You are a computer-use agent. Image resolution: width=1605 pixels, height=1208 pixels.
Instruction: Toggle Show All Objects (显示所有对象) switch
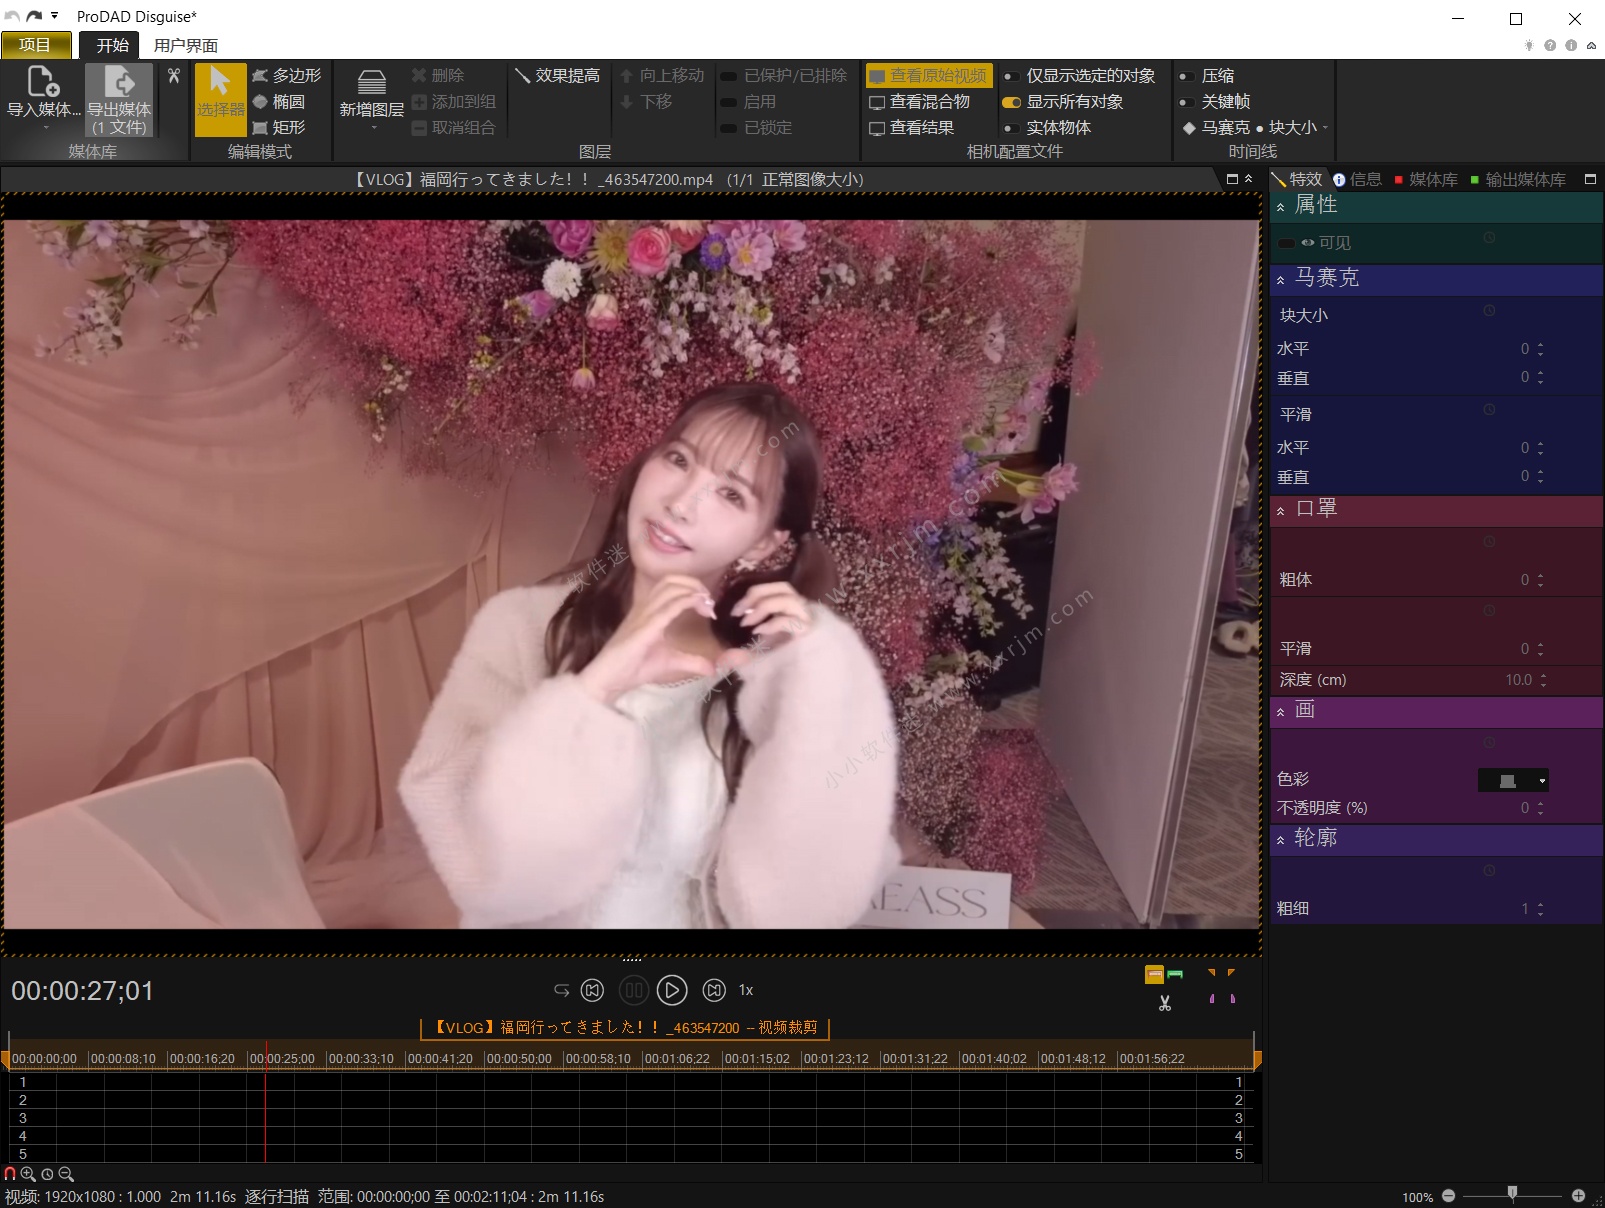1012,102
